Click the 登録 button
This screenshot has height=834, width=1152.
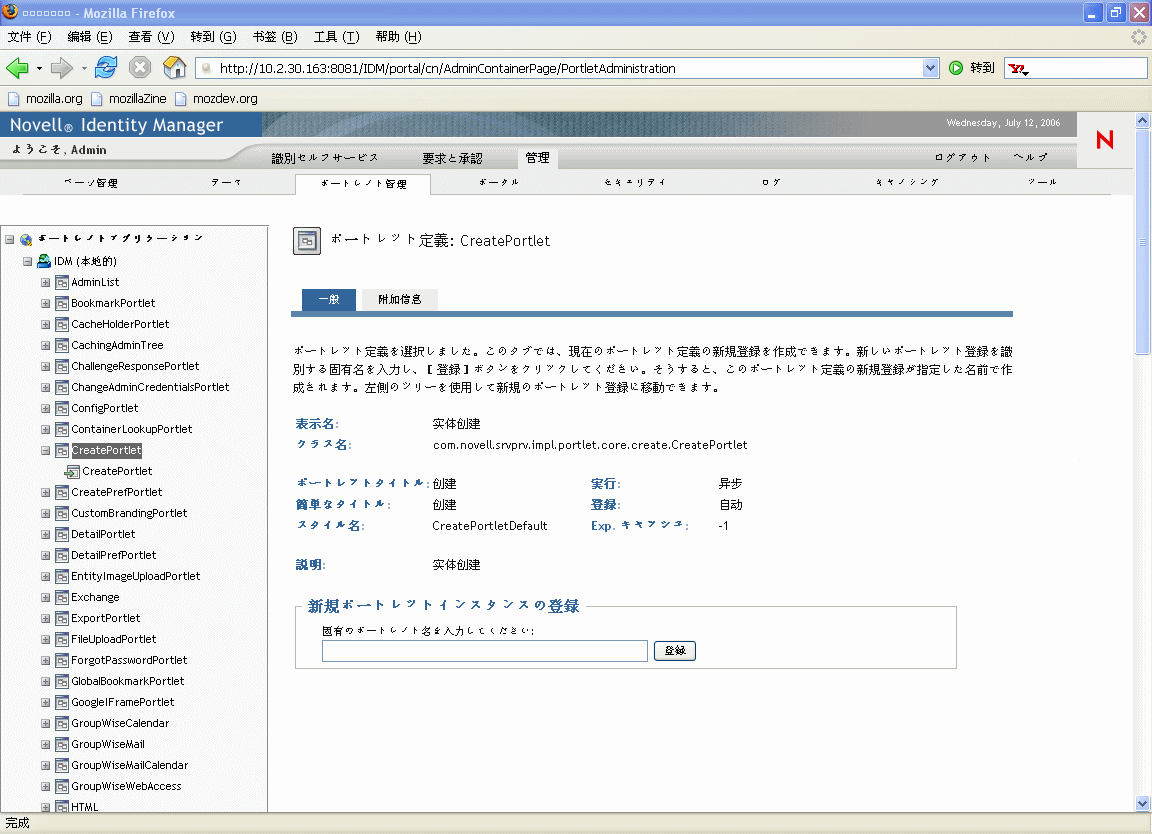tap(674, 650)
